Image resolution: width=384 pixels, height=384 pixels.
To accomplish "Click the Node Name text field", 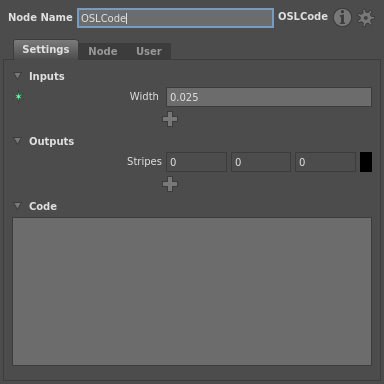I will [x=176, y=18].
